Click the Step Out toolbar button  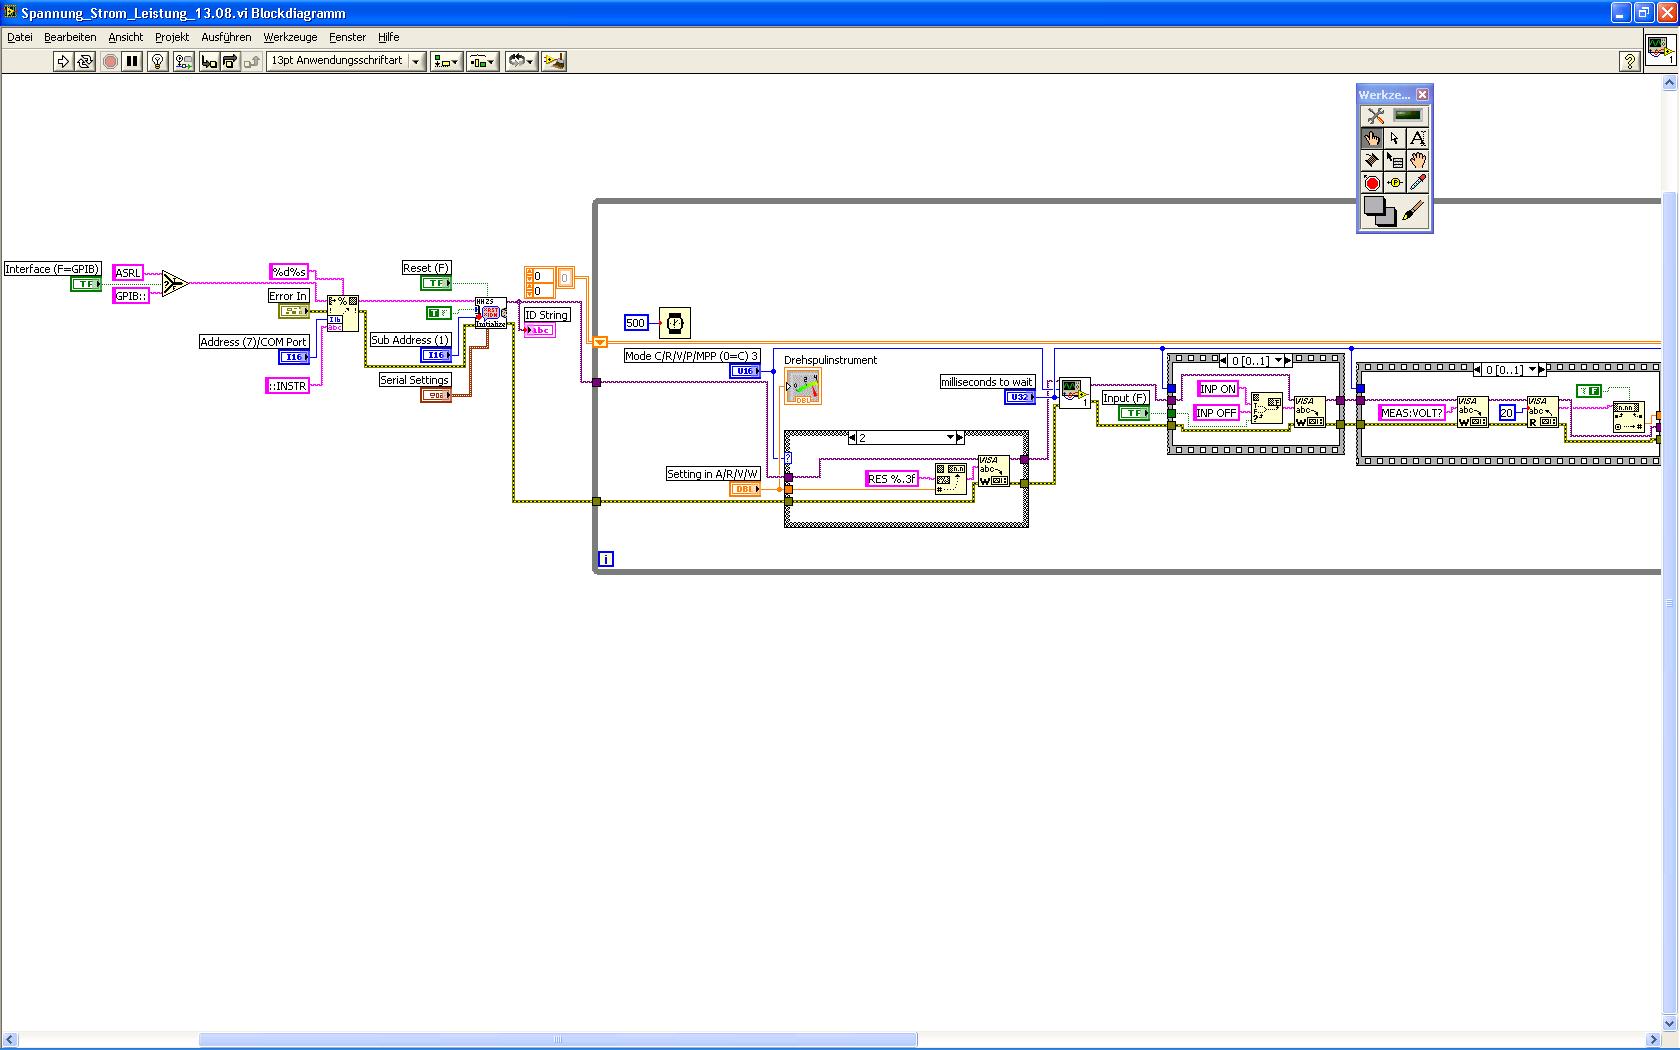252,62
